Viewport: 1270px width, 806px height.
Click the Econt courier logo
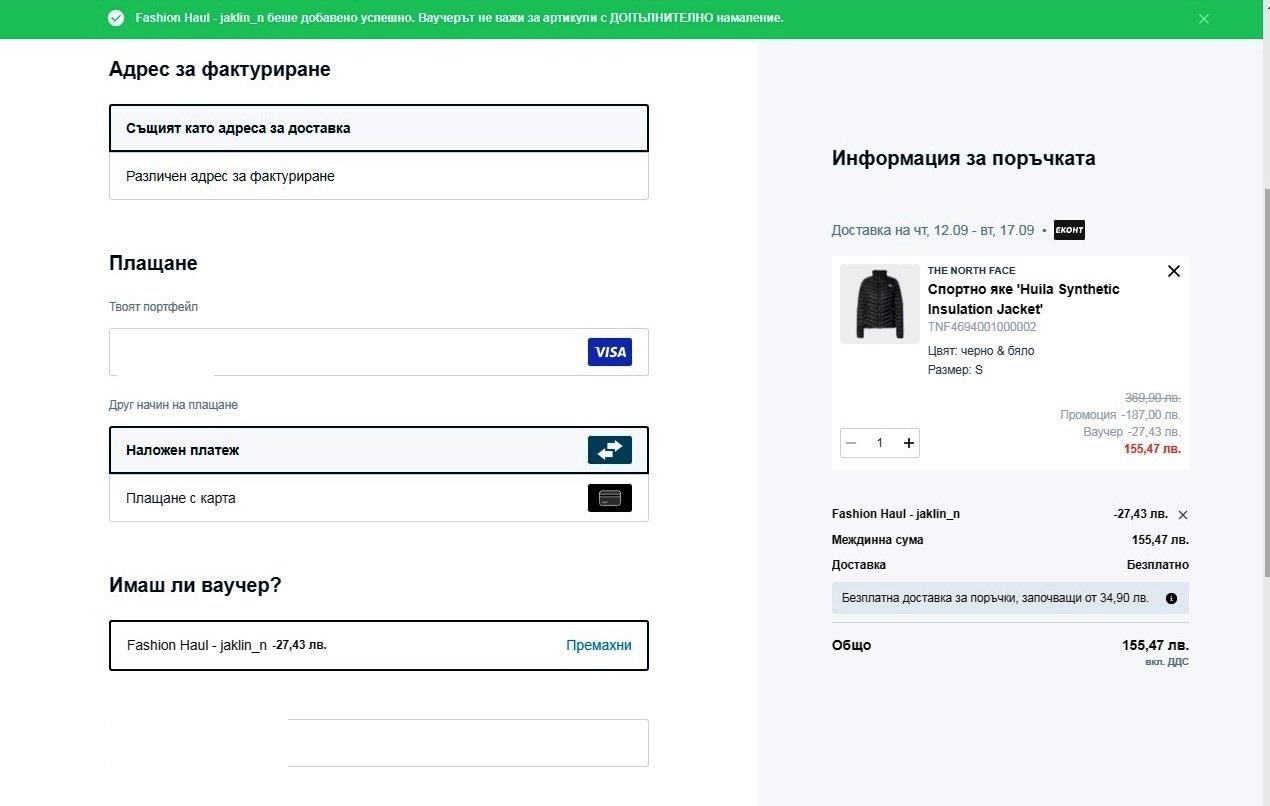pyautogui.click(x=1069, y=230)
